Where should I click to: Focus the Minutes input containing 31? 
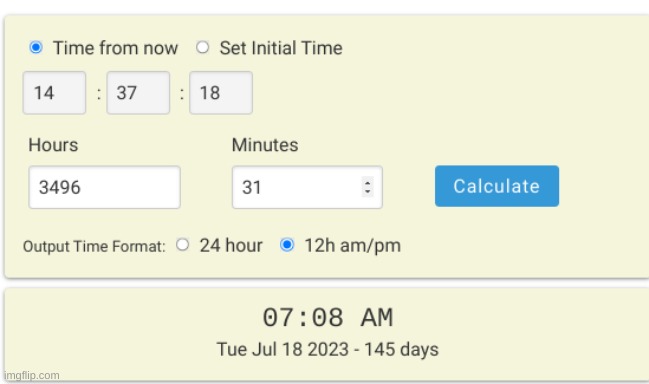tap(307, 187)
